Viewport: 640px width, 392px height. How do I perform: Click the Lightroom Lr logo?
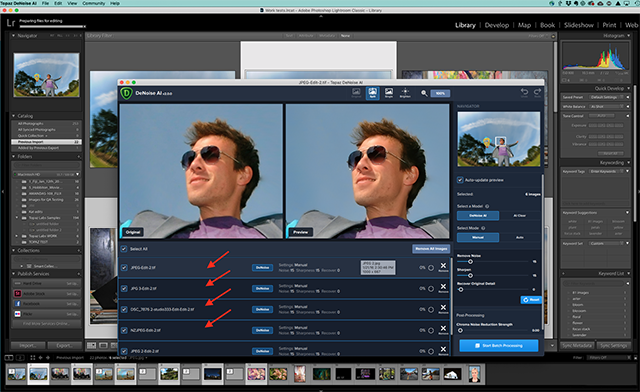pyautogui.click(x=11, y=23)
